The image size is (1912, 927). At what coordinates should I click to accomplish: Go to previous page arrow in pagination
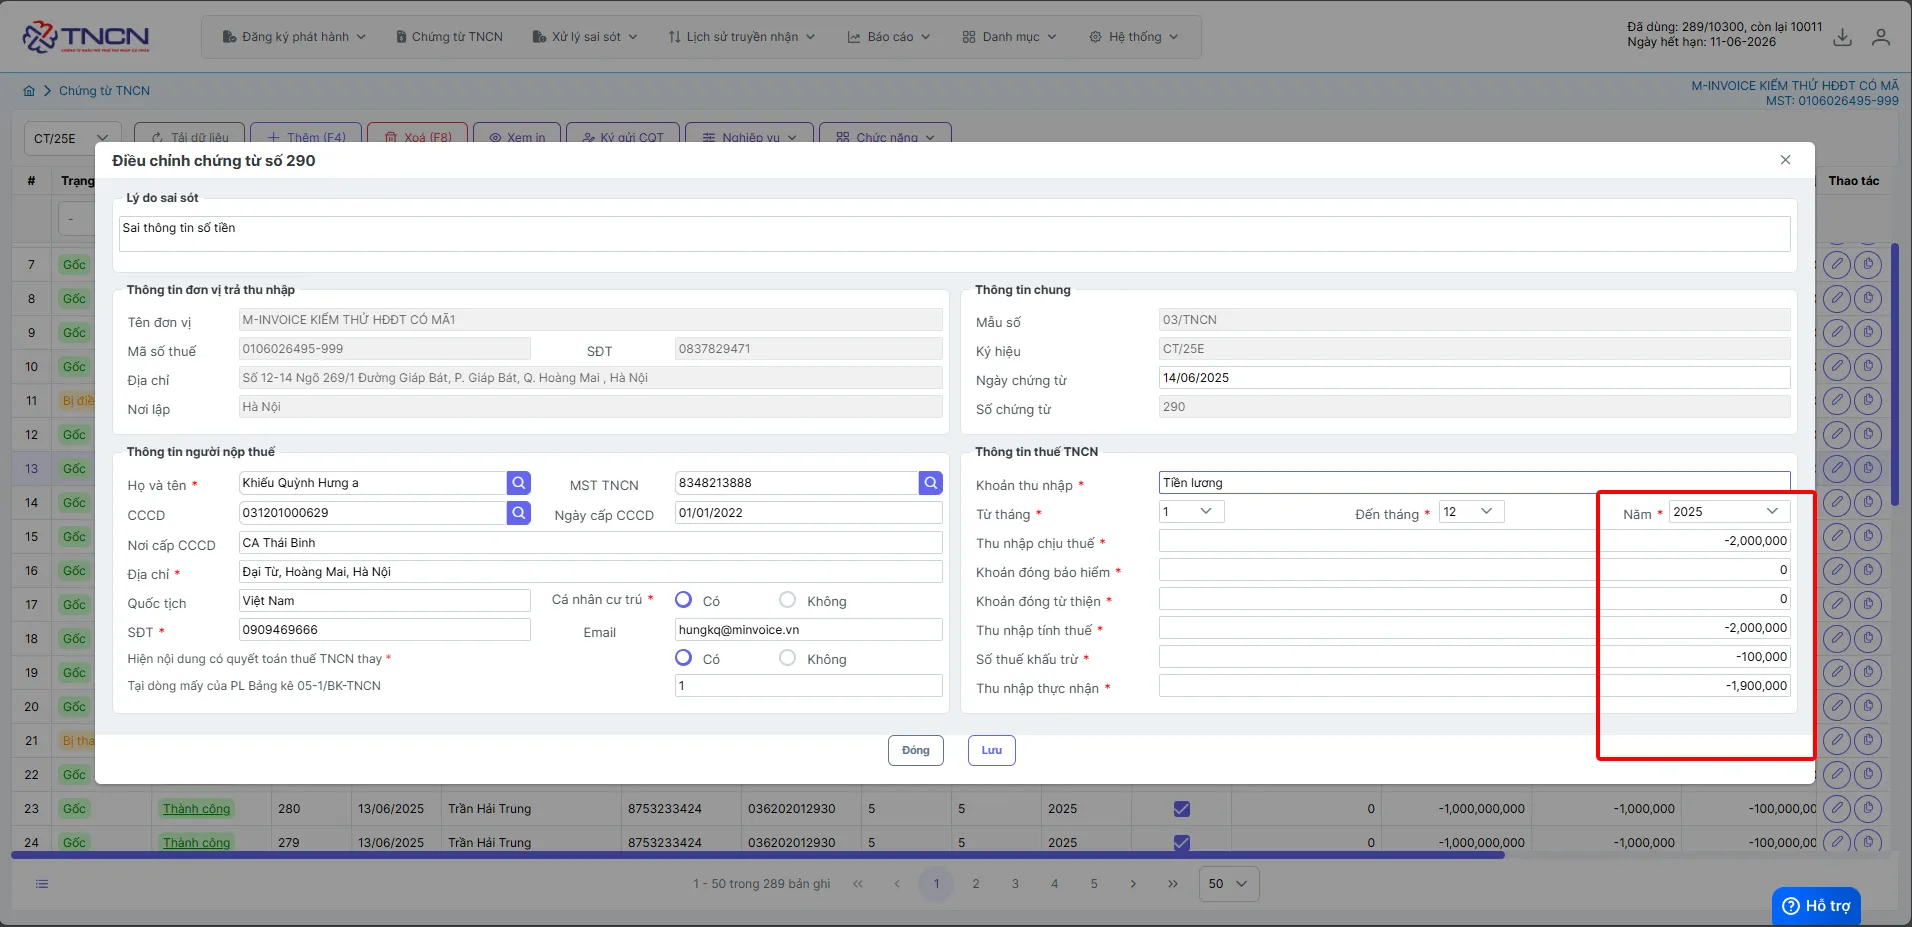click(x=897, y=884)
